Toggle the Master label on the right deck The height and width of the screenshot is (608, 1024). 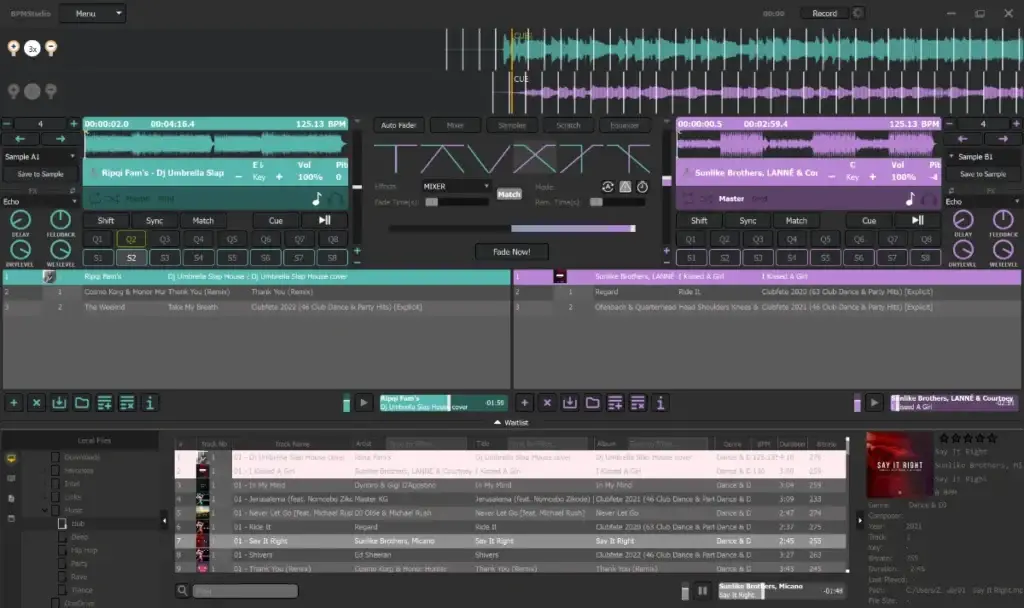pyautogui.click(x=731, y=199)
